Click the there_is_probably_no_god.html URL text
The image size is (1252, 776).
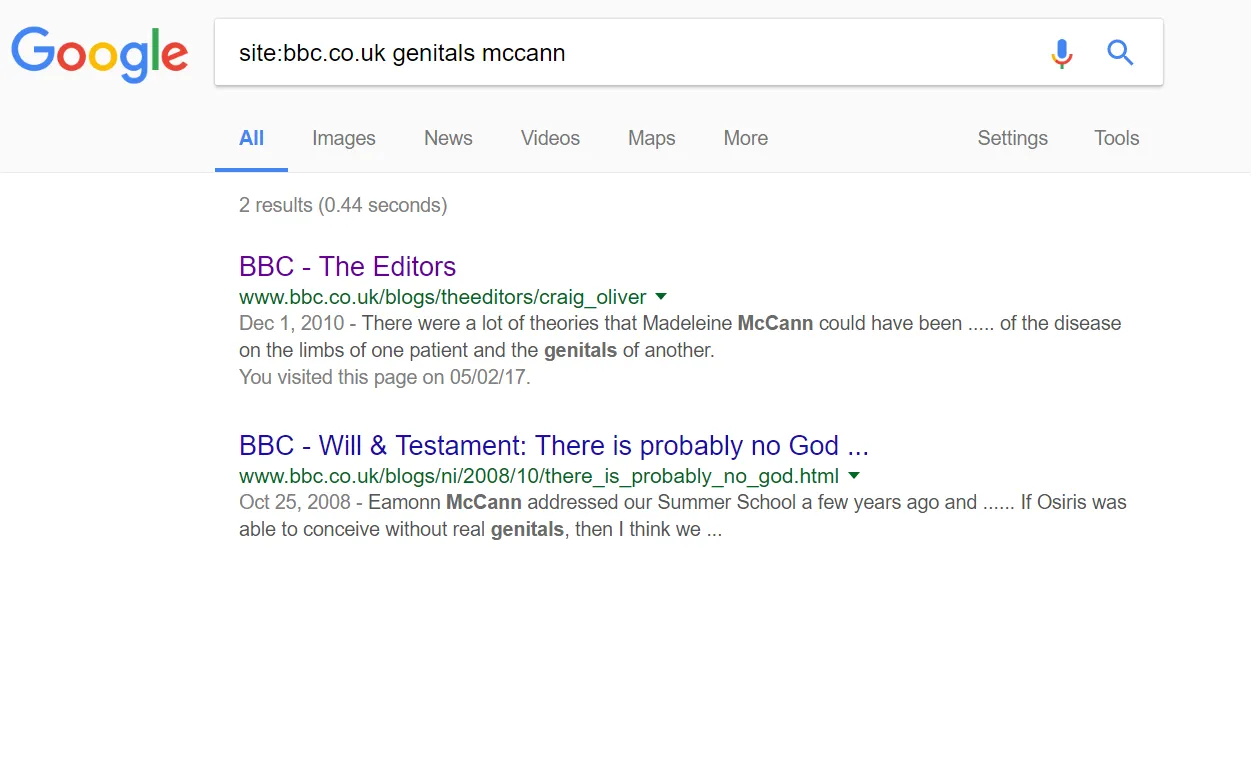(539, 476)
